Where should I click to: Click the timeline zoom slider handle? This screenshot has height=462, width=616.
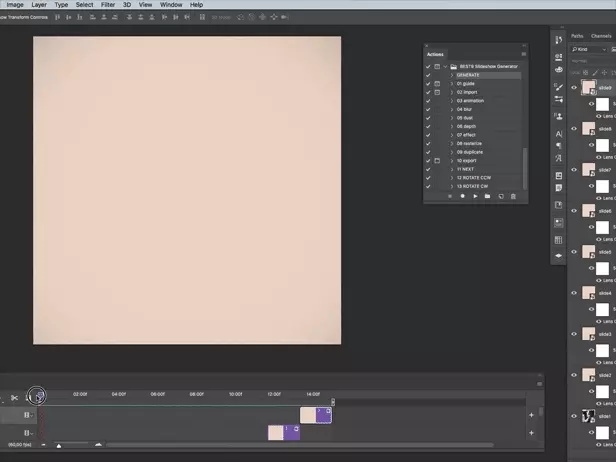coord(59,446)
